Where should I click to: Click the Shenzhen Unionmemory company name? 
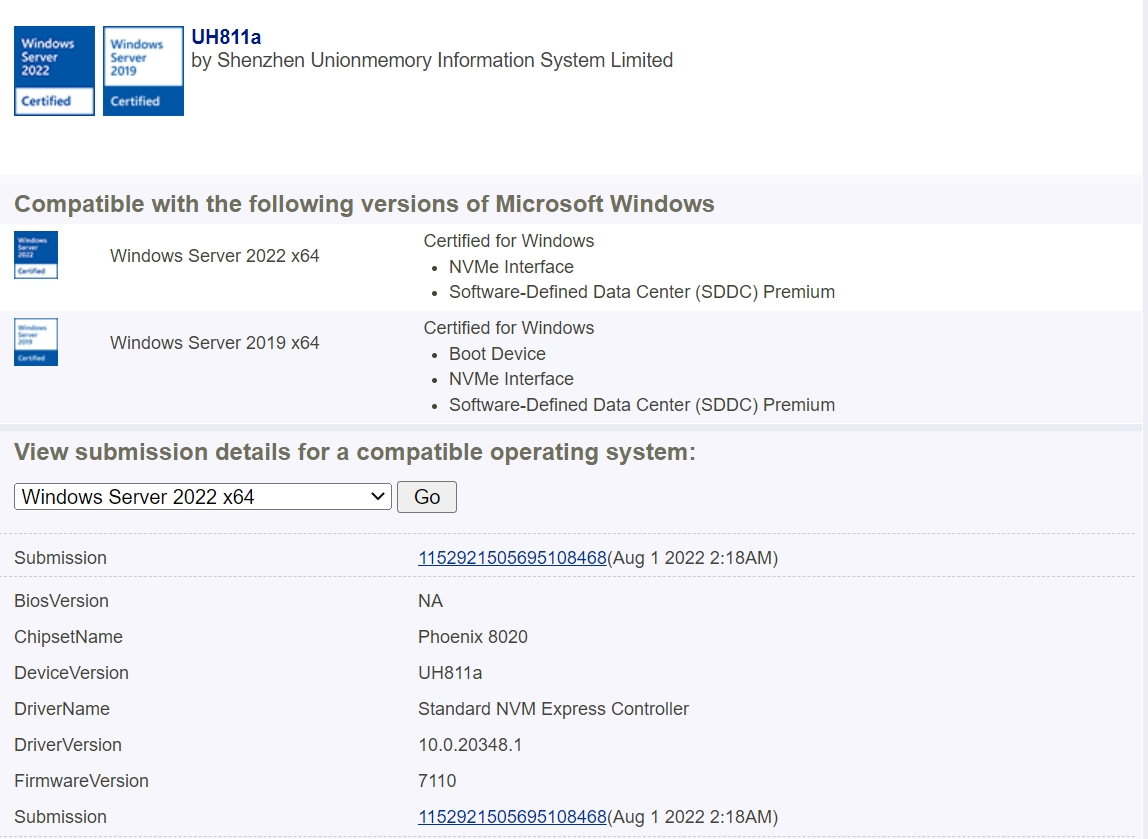[432, 61]
